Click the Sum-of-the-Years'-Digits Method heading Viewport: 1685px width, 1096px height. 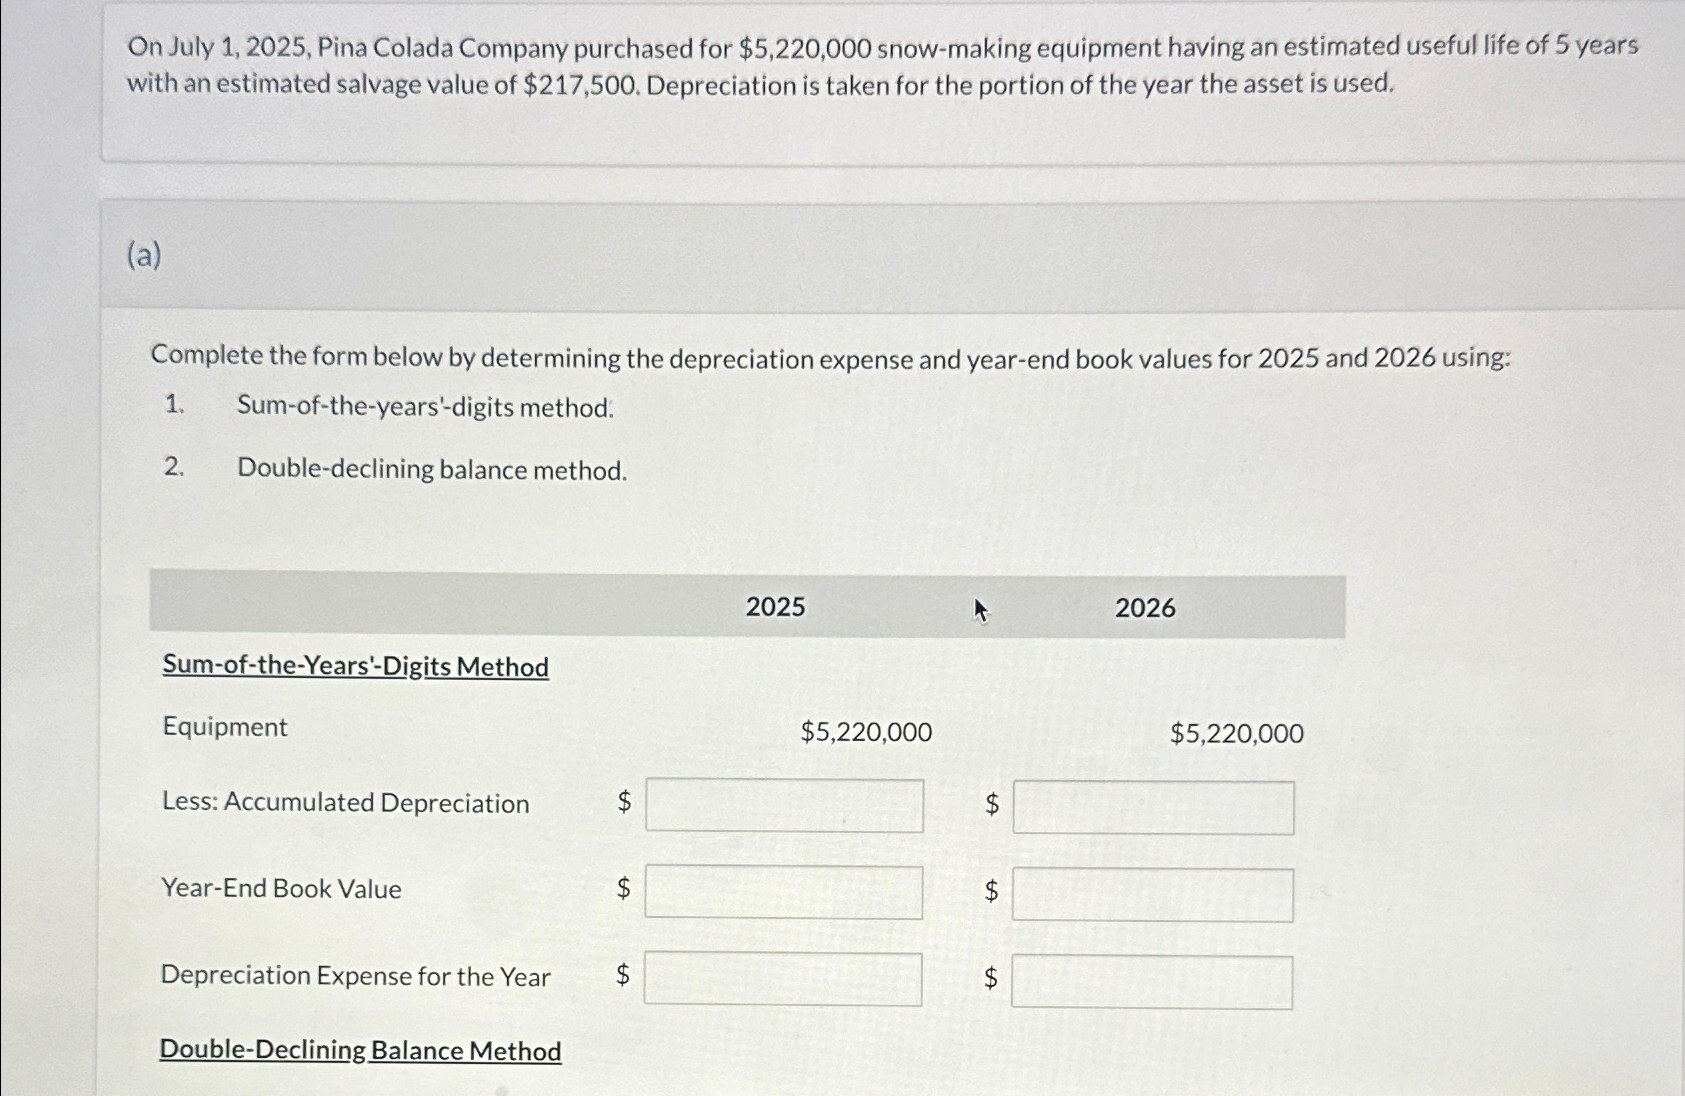click(x=355, y=666)
